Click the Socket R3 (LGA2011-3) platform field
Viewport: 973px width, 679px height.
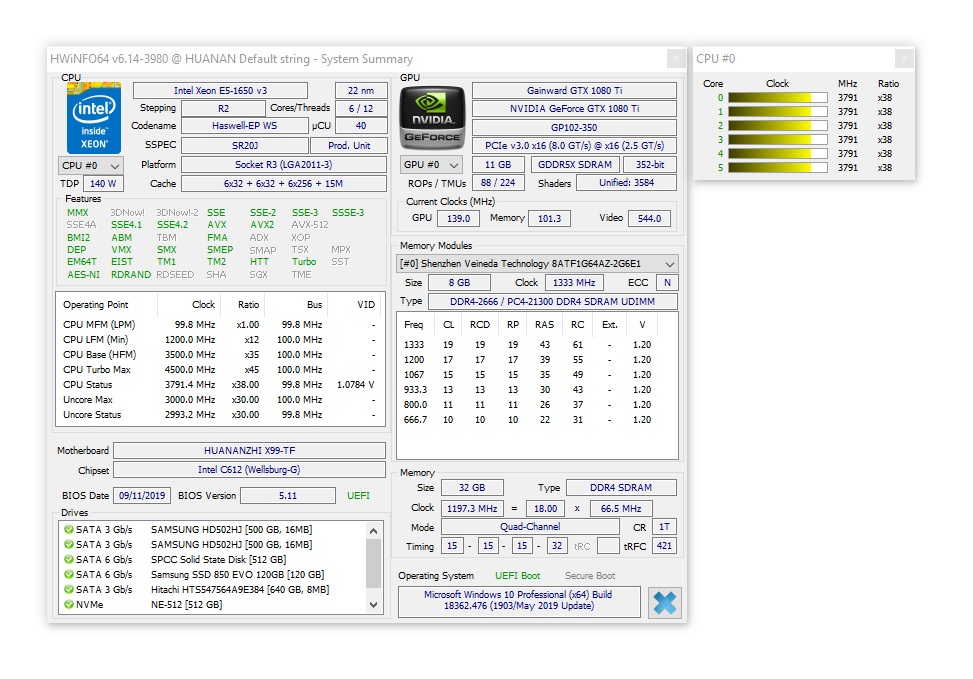[x=284, y=164]
